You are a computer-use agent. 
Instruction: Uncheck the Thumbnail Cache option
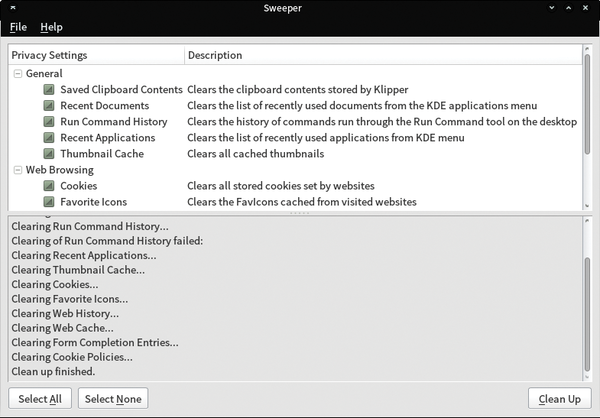(49, 154)
